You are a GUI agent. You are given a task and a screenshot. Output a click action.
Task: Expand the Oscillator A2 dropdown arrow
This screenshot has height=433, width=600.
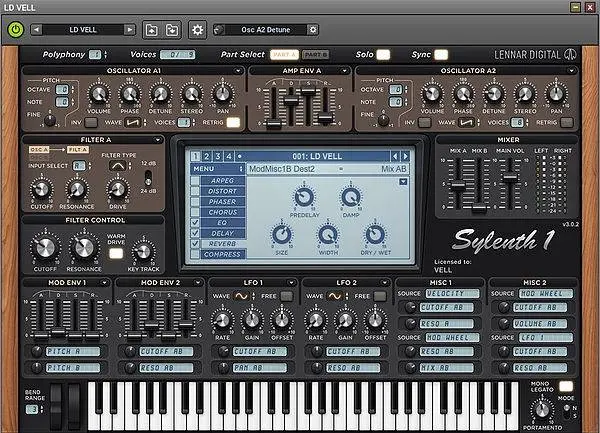(571, 71)
